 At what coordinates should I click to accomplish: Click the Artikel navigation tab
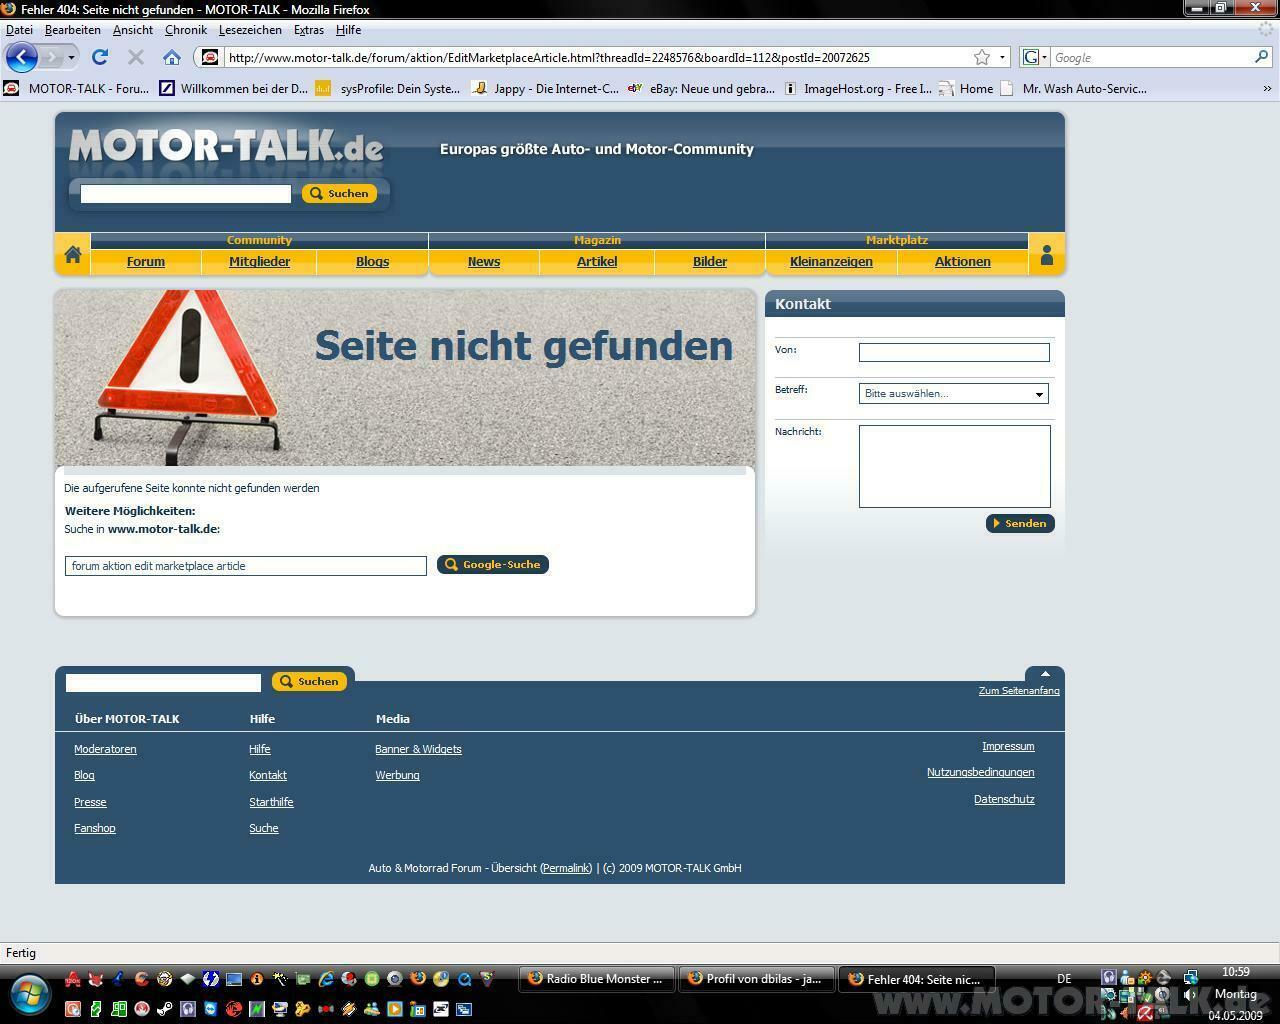pyautogui.click(x=597, y=261)
